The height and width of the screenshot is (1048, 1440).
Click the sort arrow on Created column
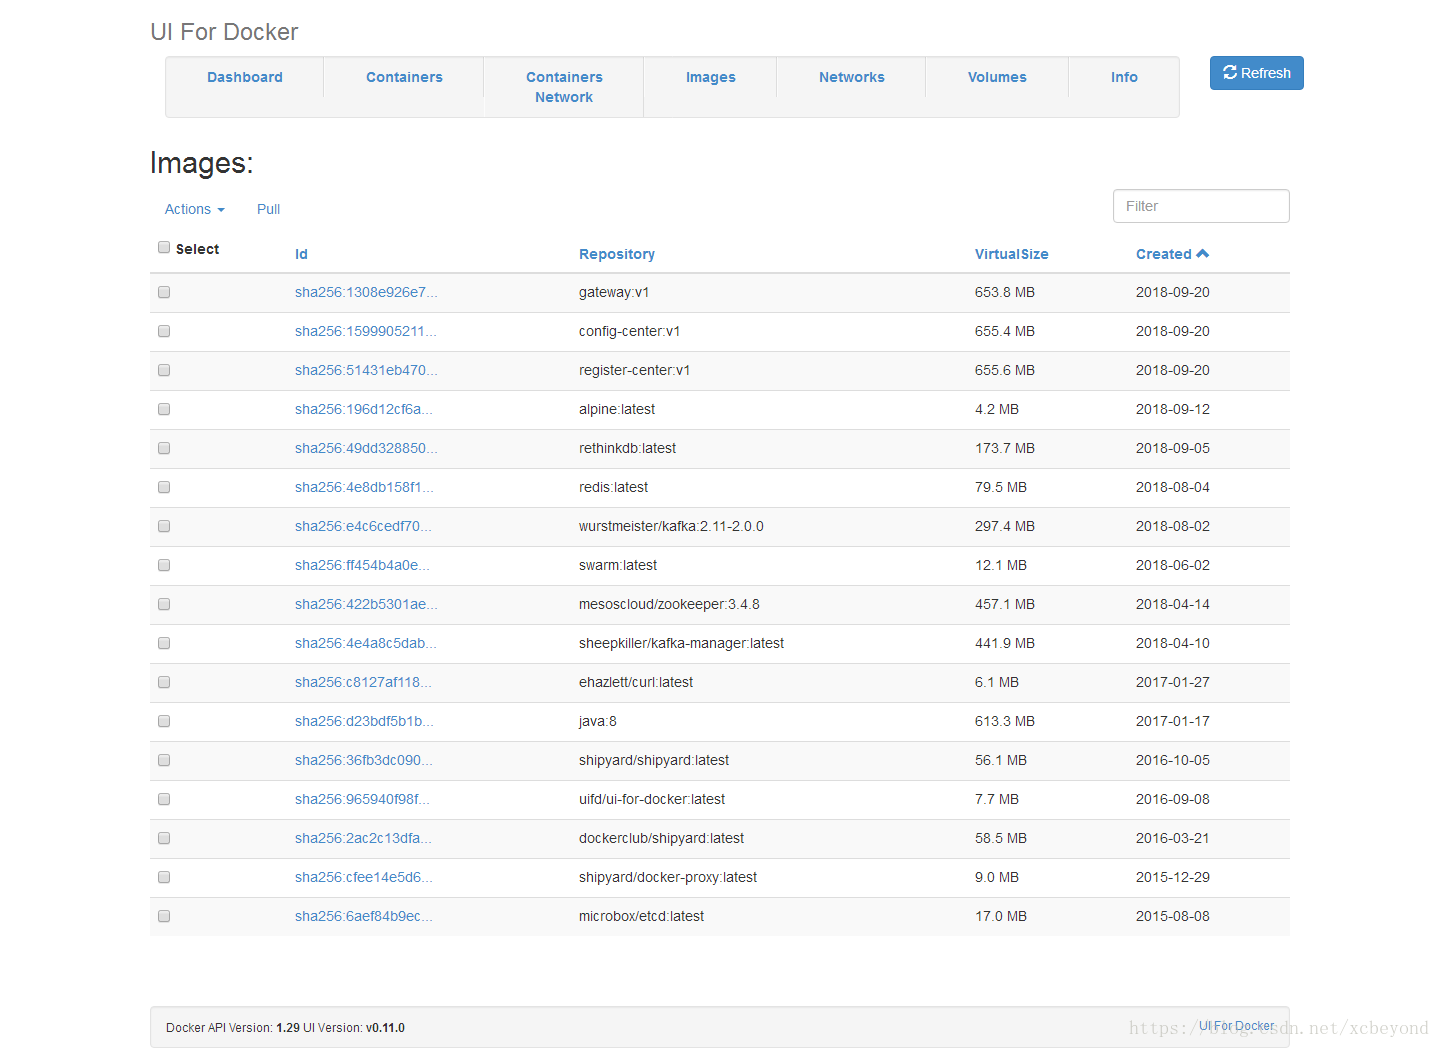click(x=1203, y=253)
